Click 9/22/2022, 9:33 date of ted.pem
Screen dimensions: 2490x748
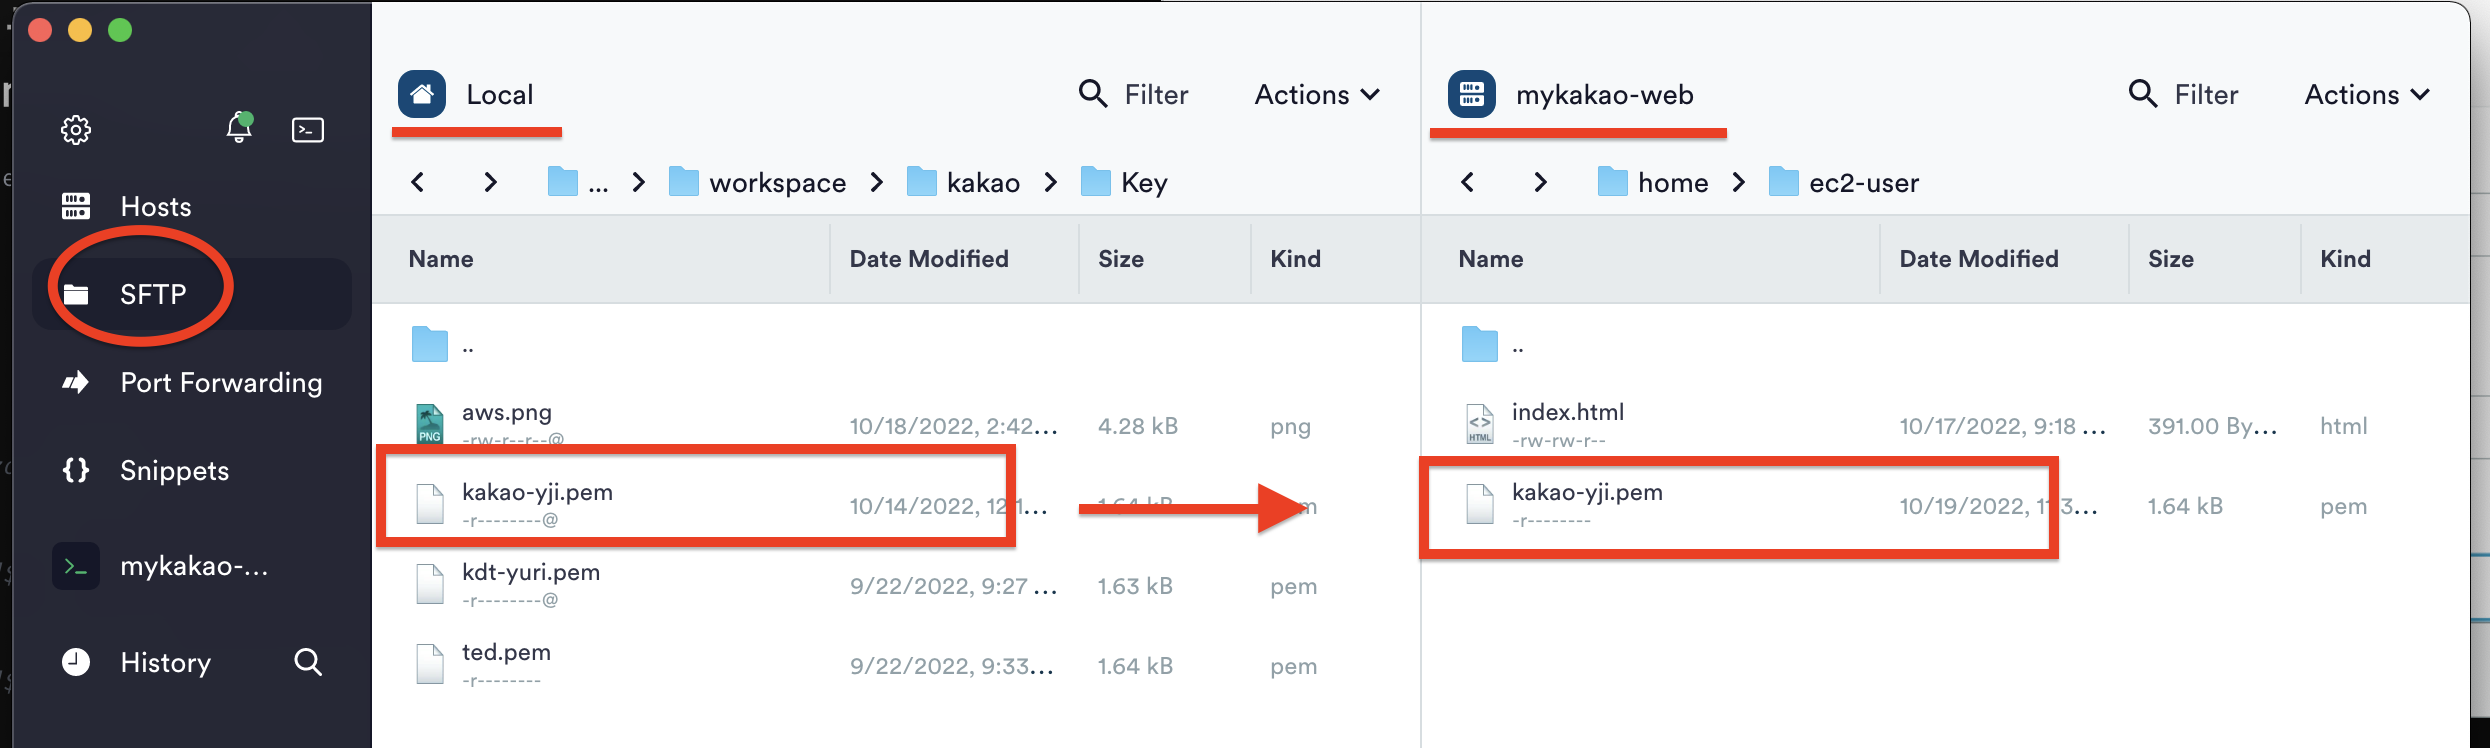coord(952,666)
